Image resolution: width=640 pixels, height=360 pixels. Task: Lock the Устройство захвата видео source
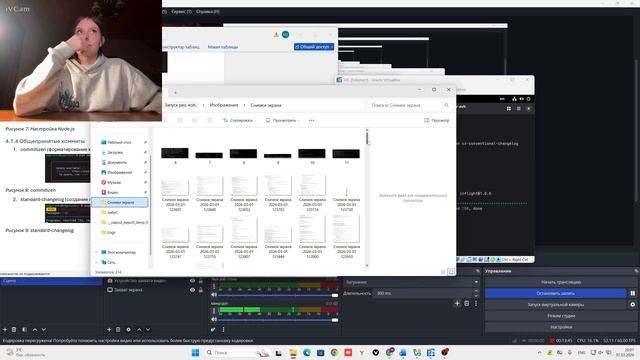[x=201, y=281]
